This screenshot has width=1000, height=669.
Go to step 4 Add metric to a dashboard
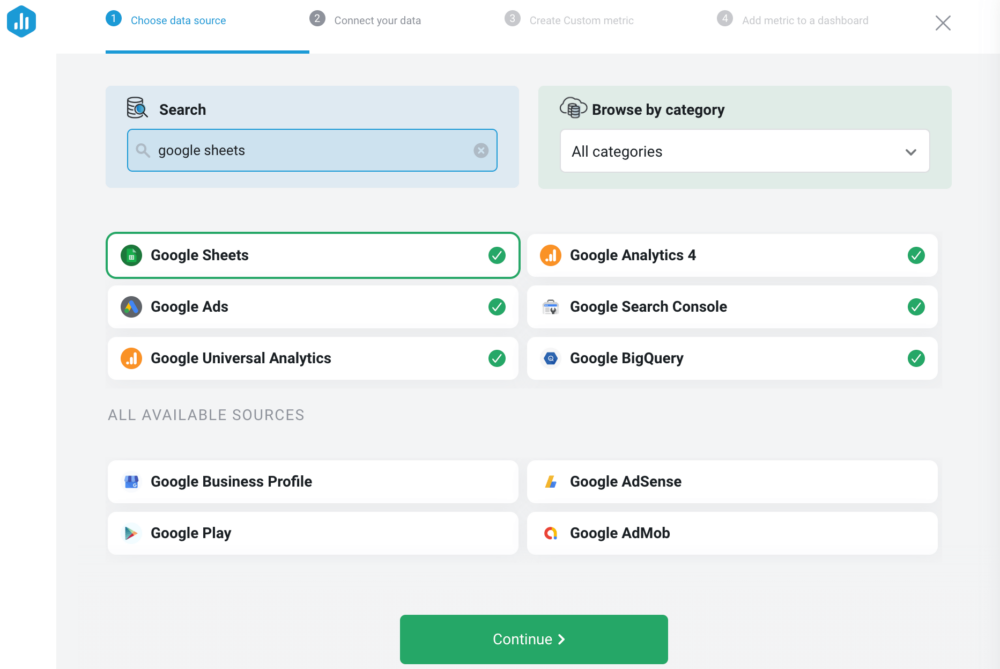pos(793,20)
